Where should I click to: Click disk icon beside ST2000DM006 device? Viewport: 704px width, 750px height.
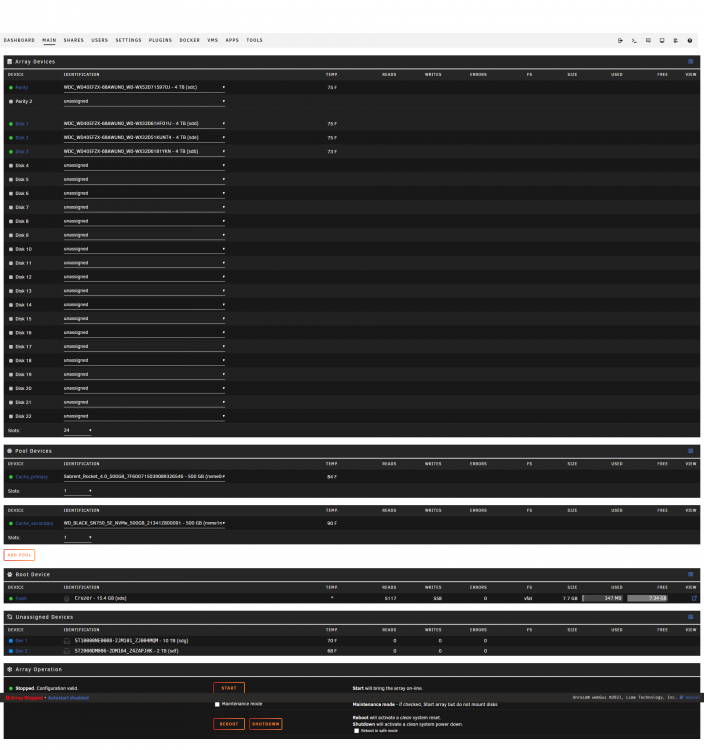66,651
